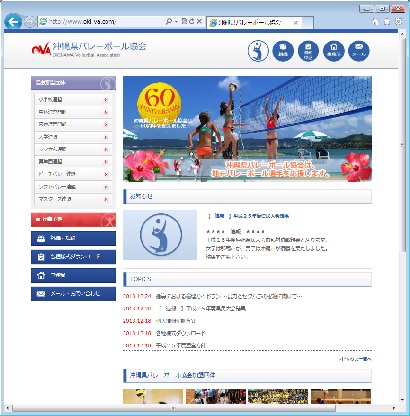410x416 pixels.
Task: Open favorites with the star icon
Action: point(387,22)
